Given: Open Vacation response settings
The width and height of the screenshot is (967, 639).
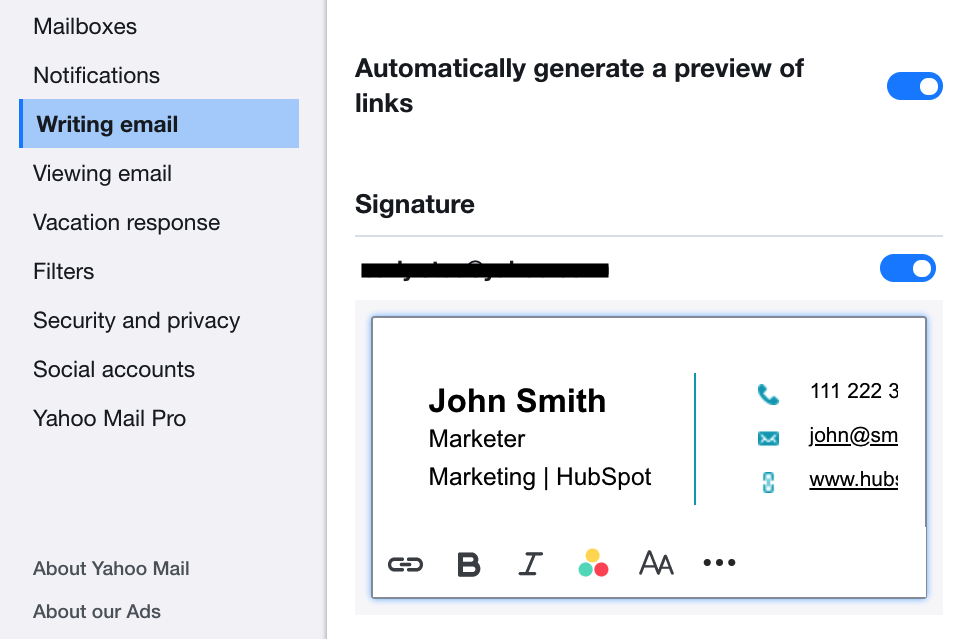Looking at the screenshot, I should click(x=126, y=222).
